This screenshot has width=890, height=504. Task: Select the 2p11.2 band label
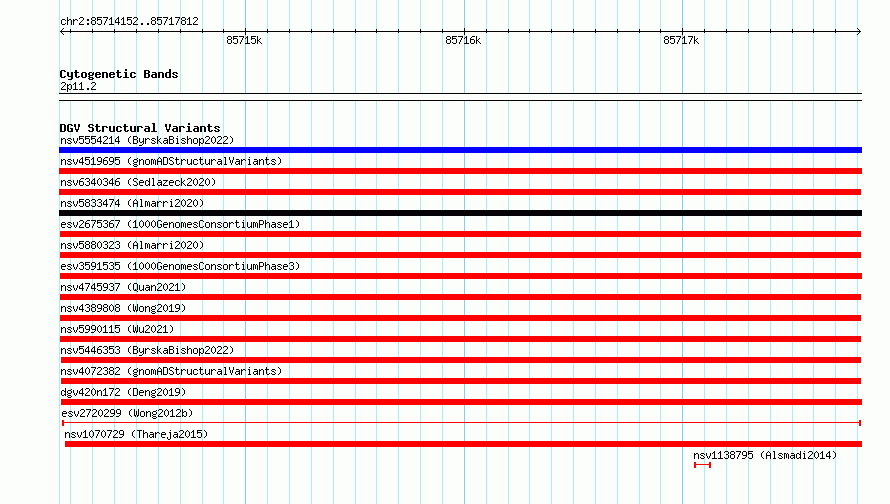click(78, 86)
